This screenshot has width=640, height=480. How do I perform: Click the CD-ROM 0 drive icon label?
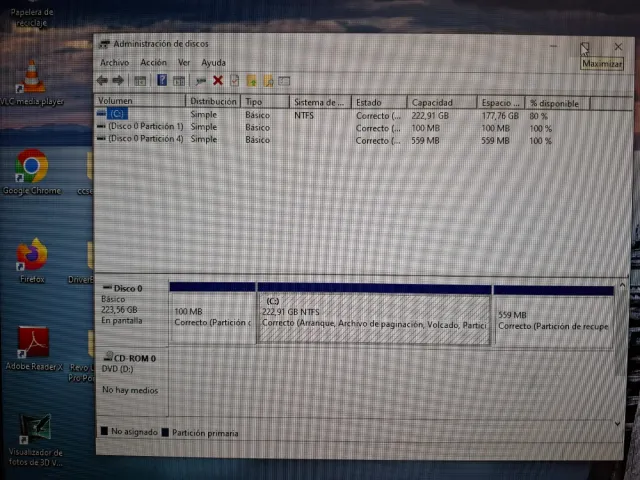[129, 358]
